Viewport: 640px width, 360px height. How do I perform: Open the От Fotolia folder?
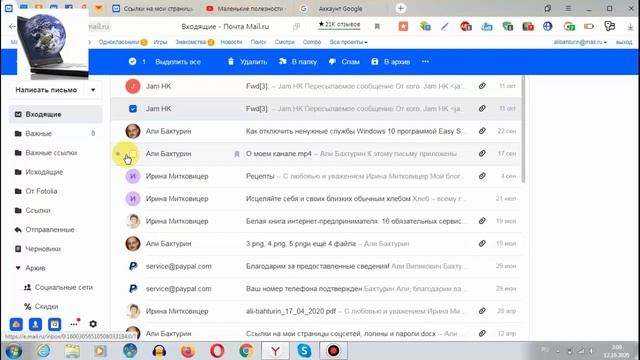[x=56, y=191]
